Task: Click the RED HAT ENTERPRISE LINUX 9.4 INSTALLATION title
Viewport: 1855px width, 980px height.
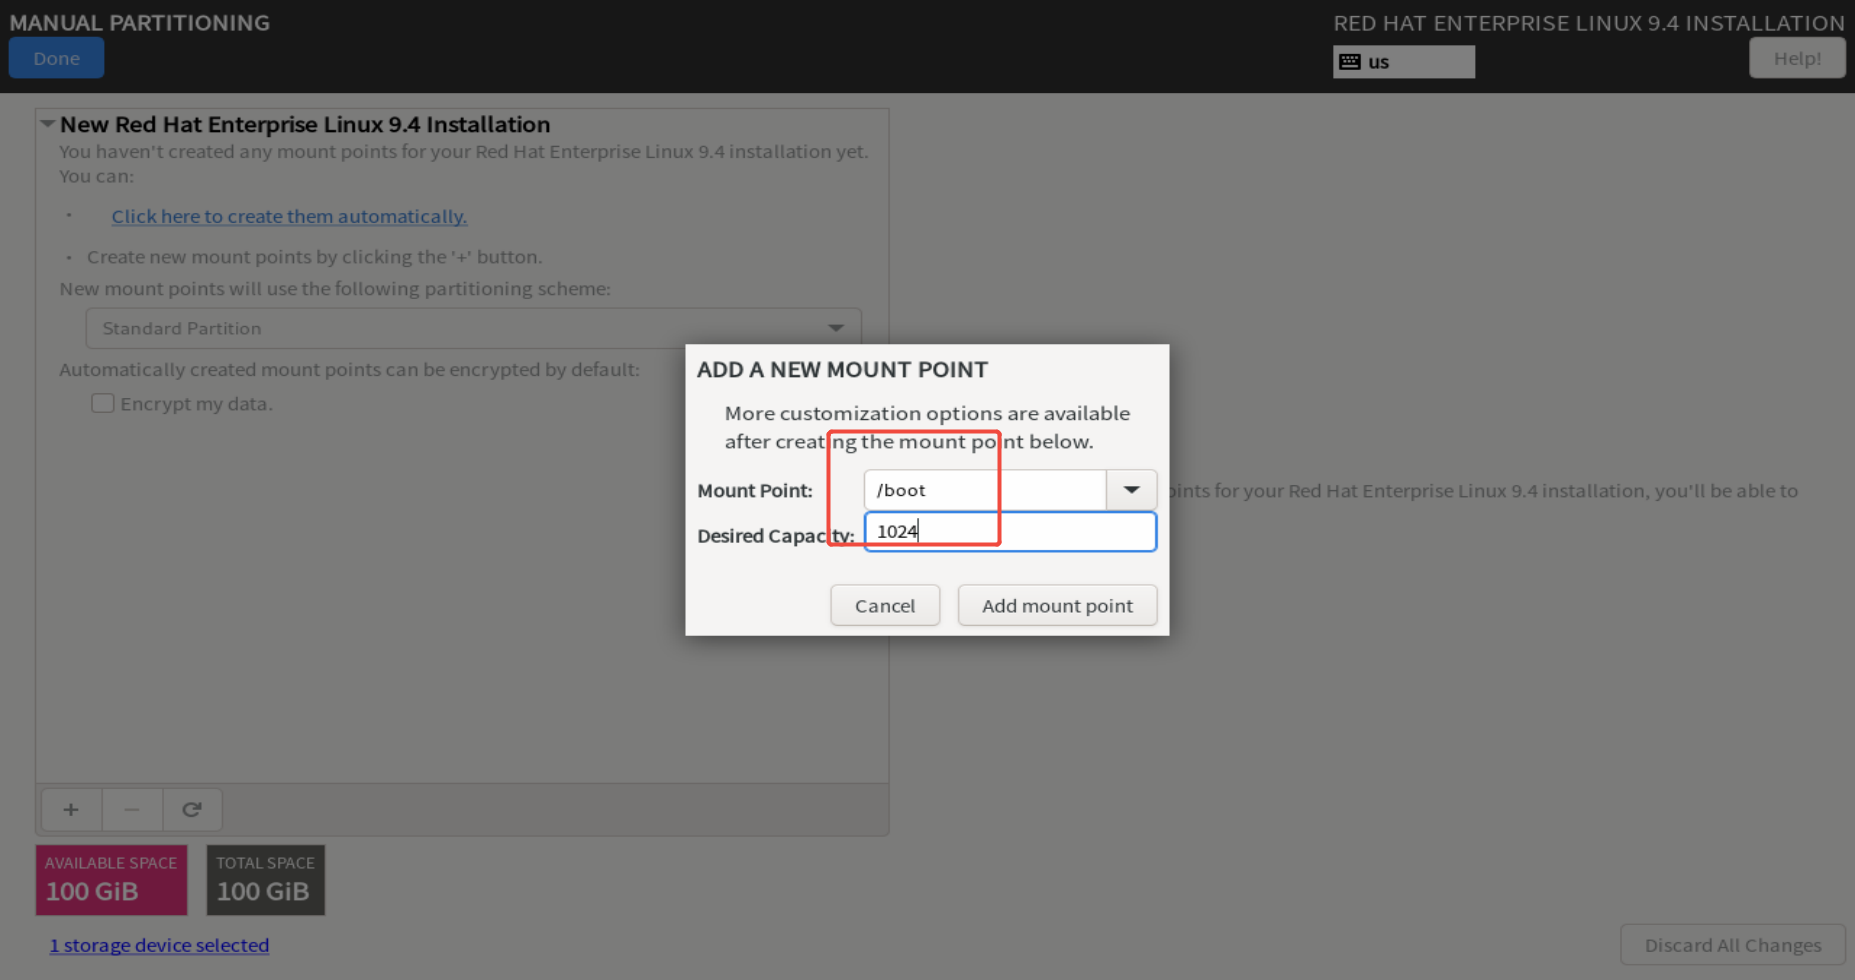Action: pyautogui.click(x=1589, y=23)
